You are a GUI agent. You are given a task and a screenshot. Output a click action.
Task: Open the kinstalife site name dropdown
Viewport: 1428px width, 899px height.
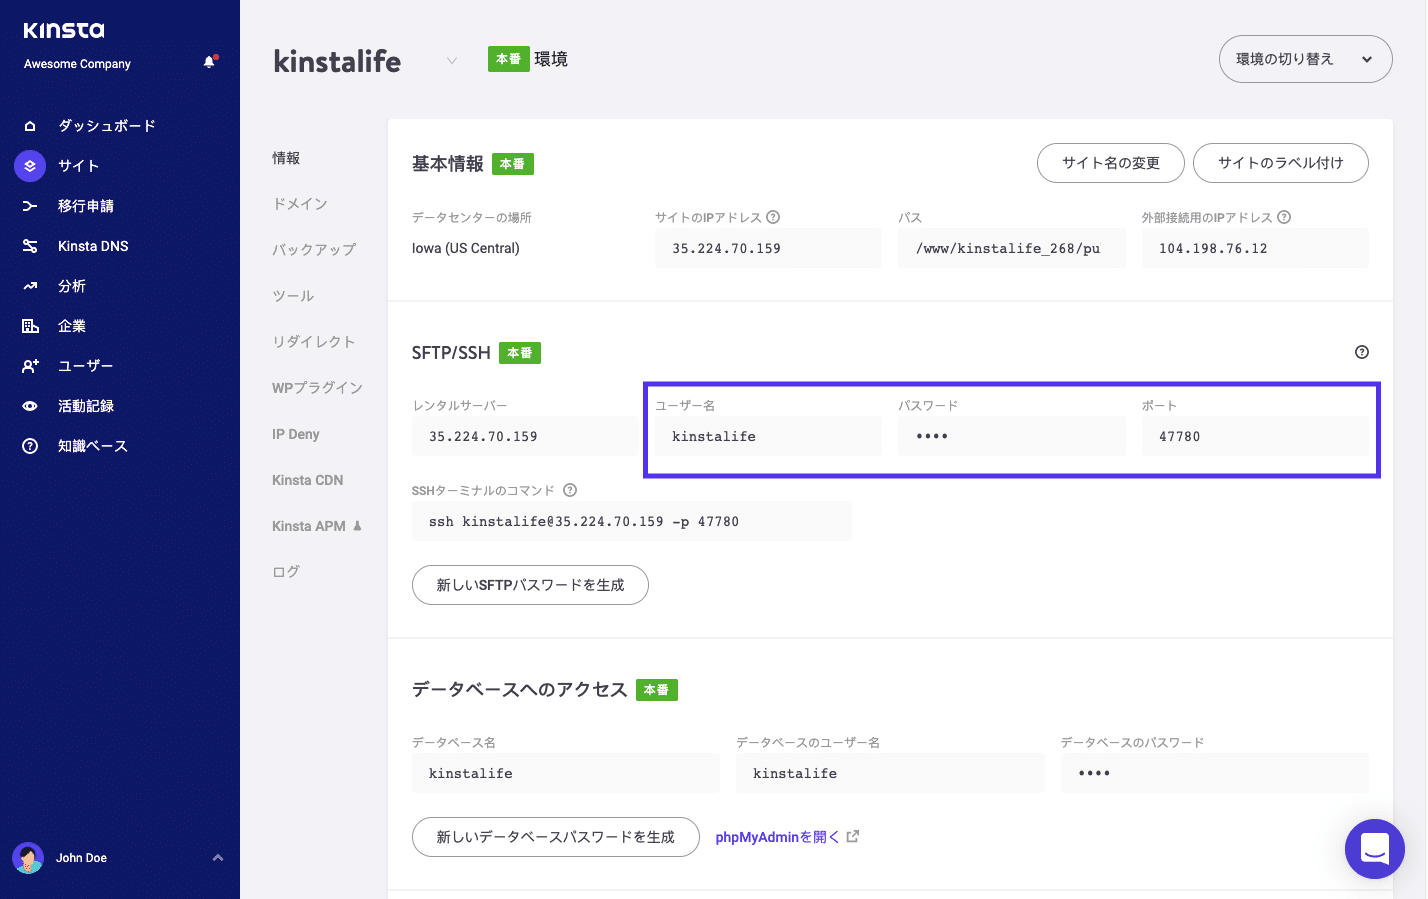[452, 60]
